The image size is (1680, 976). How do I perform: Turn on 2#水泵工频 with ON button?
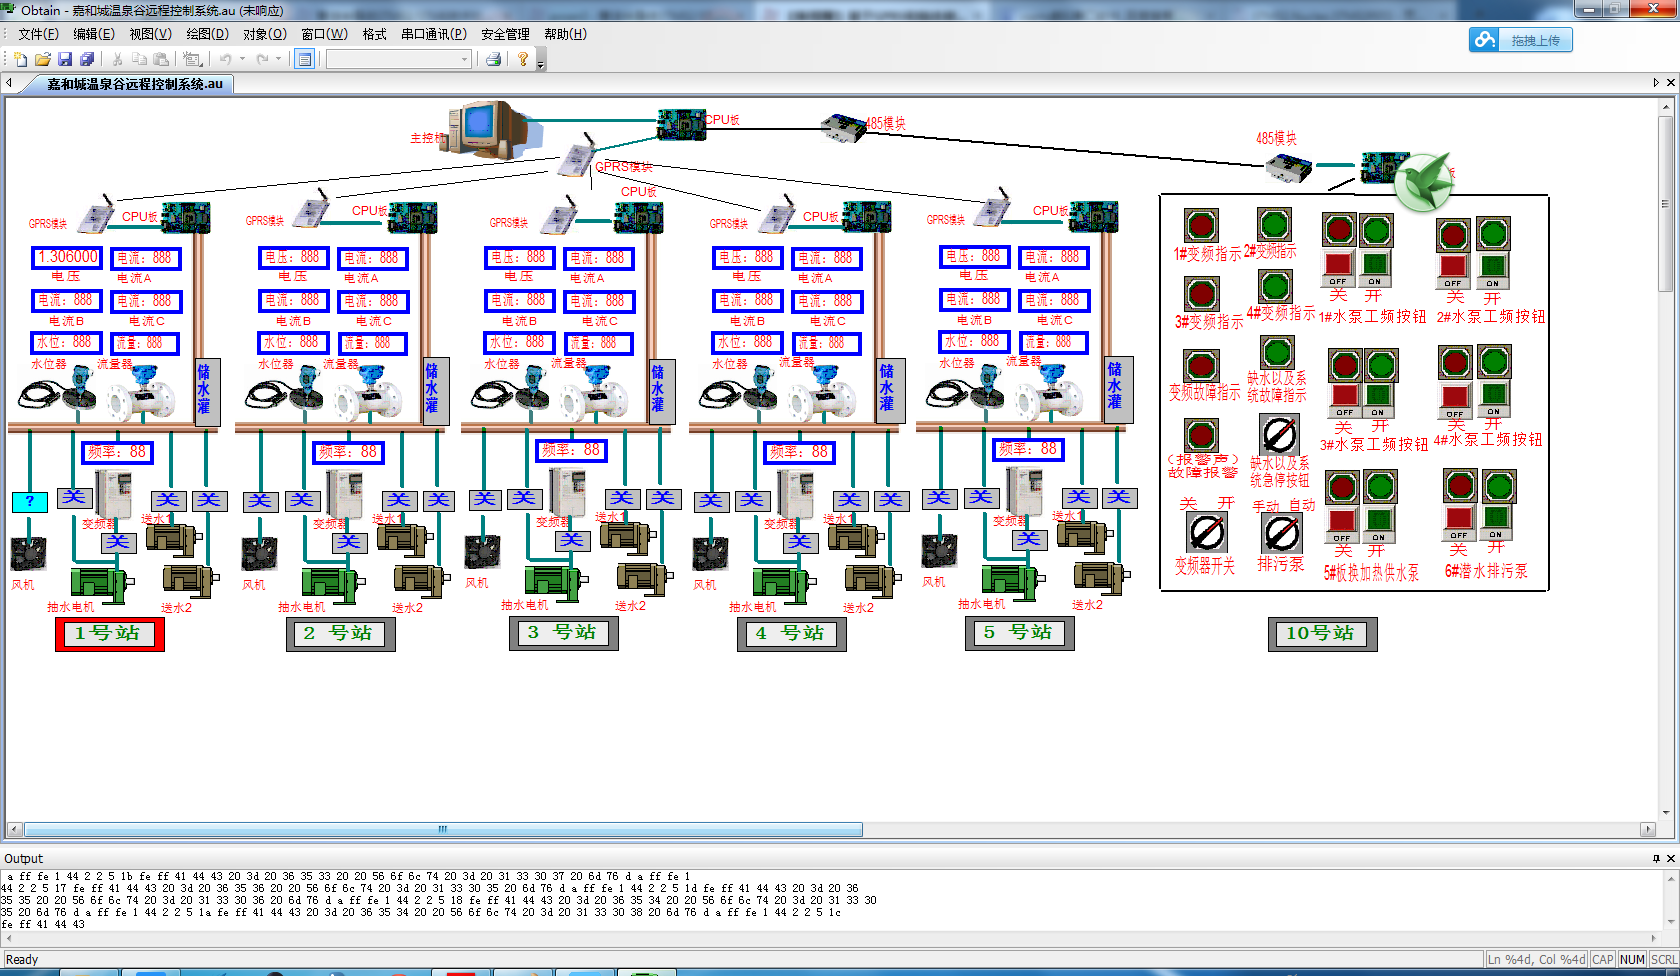point(1492,270)
